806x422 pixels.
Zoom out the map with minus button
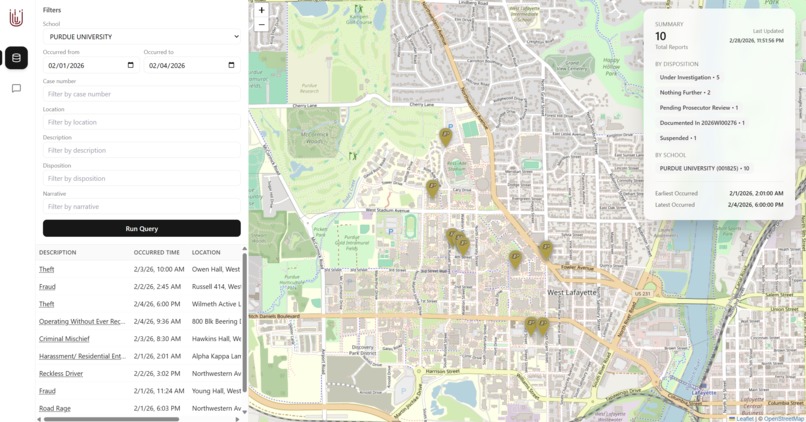(261, 24)
